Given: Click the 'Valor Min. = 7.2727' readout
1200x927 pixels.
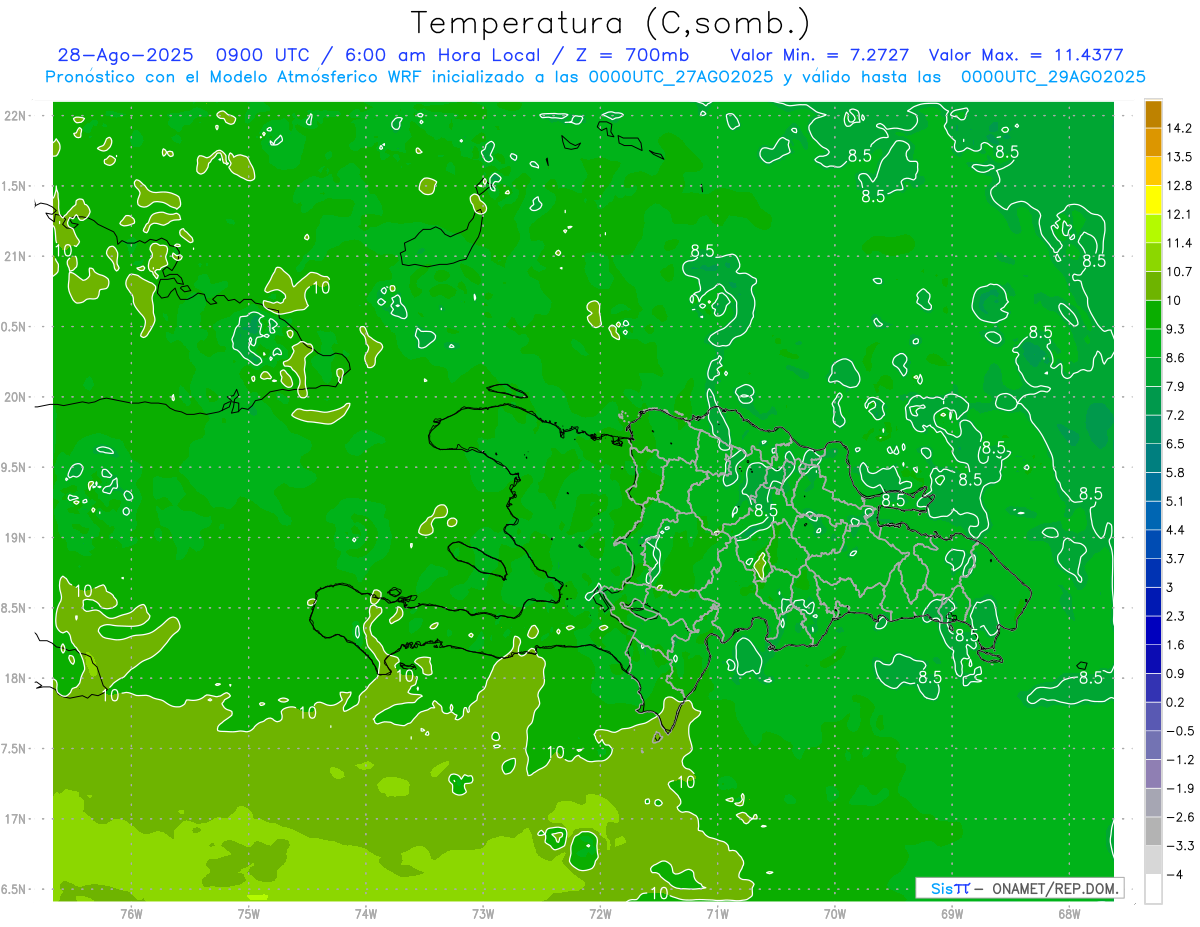Looking at the screenshot, I should click(820, 55).
